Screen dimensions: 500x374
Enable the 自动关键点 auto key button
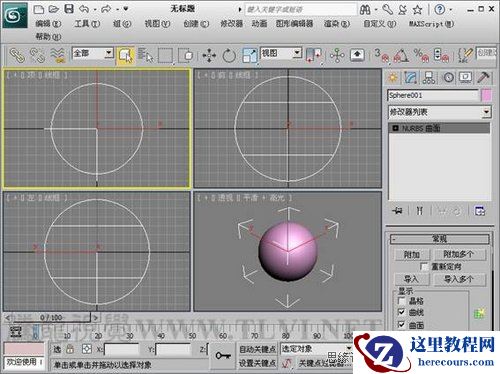pos(257,349)
